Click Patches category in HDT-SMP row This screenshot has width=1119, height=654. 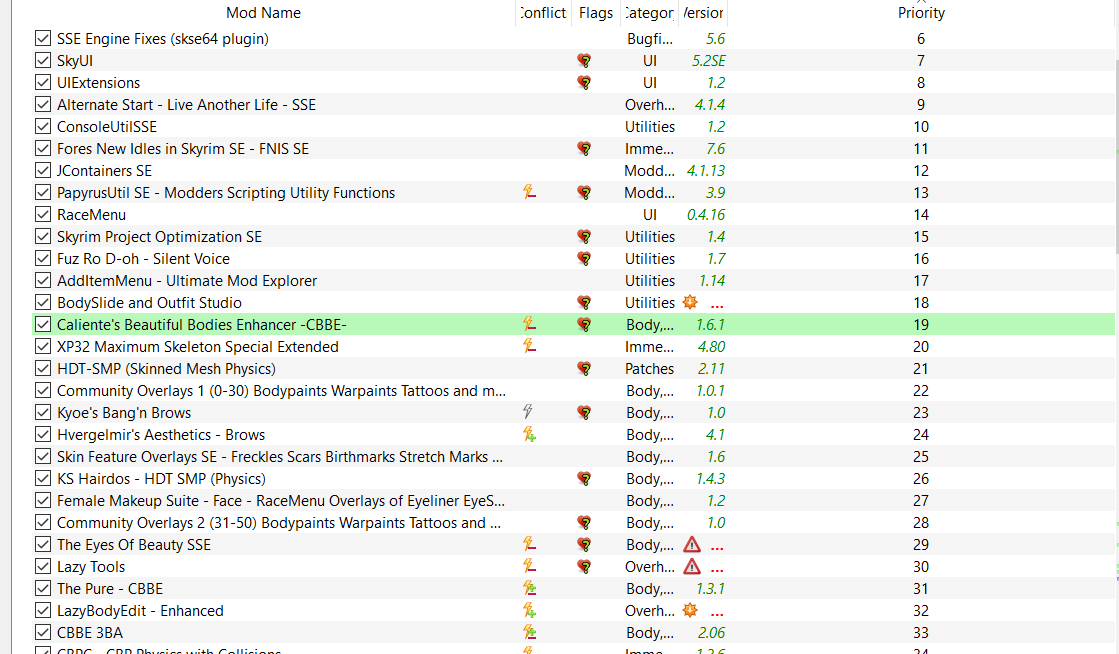(x=649, y=368)
